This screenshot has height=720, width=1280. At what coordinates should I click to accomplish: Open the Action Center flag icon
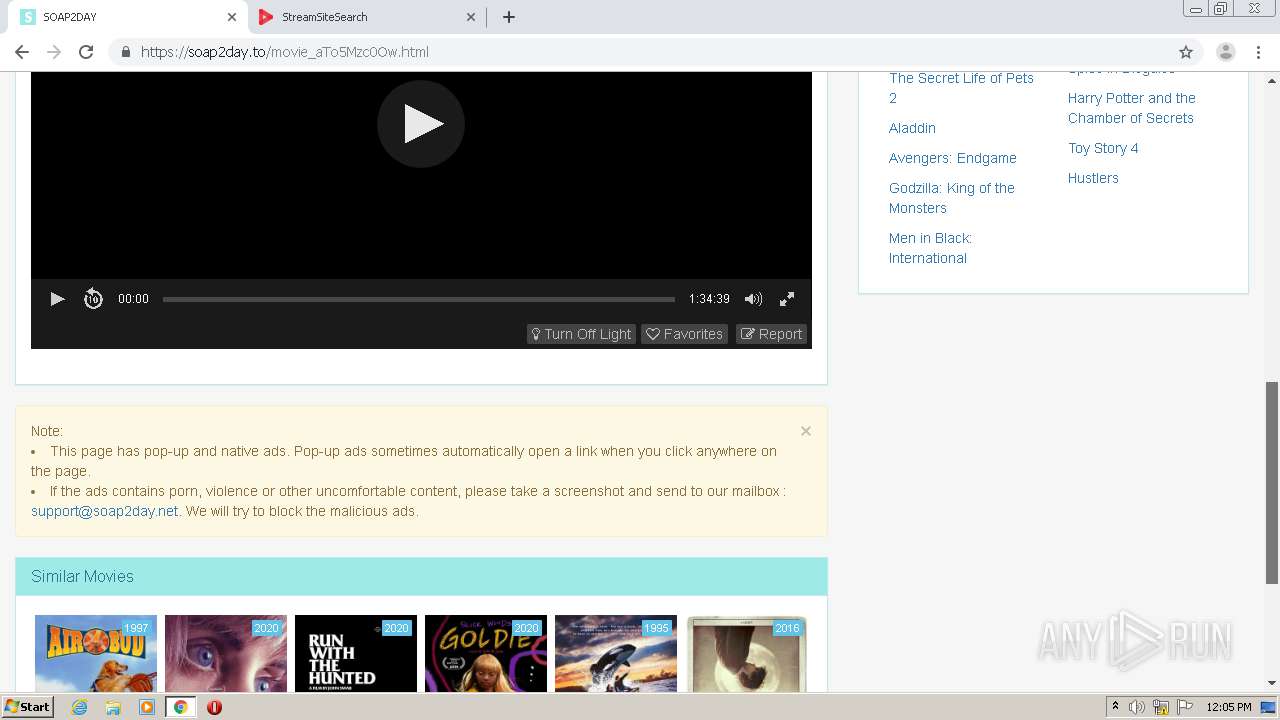[1185, 707]
